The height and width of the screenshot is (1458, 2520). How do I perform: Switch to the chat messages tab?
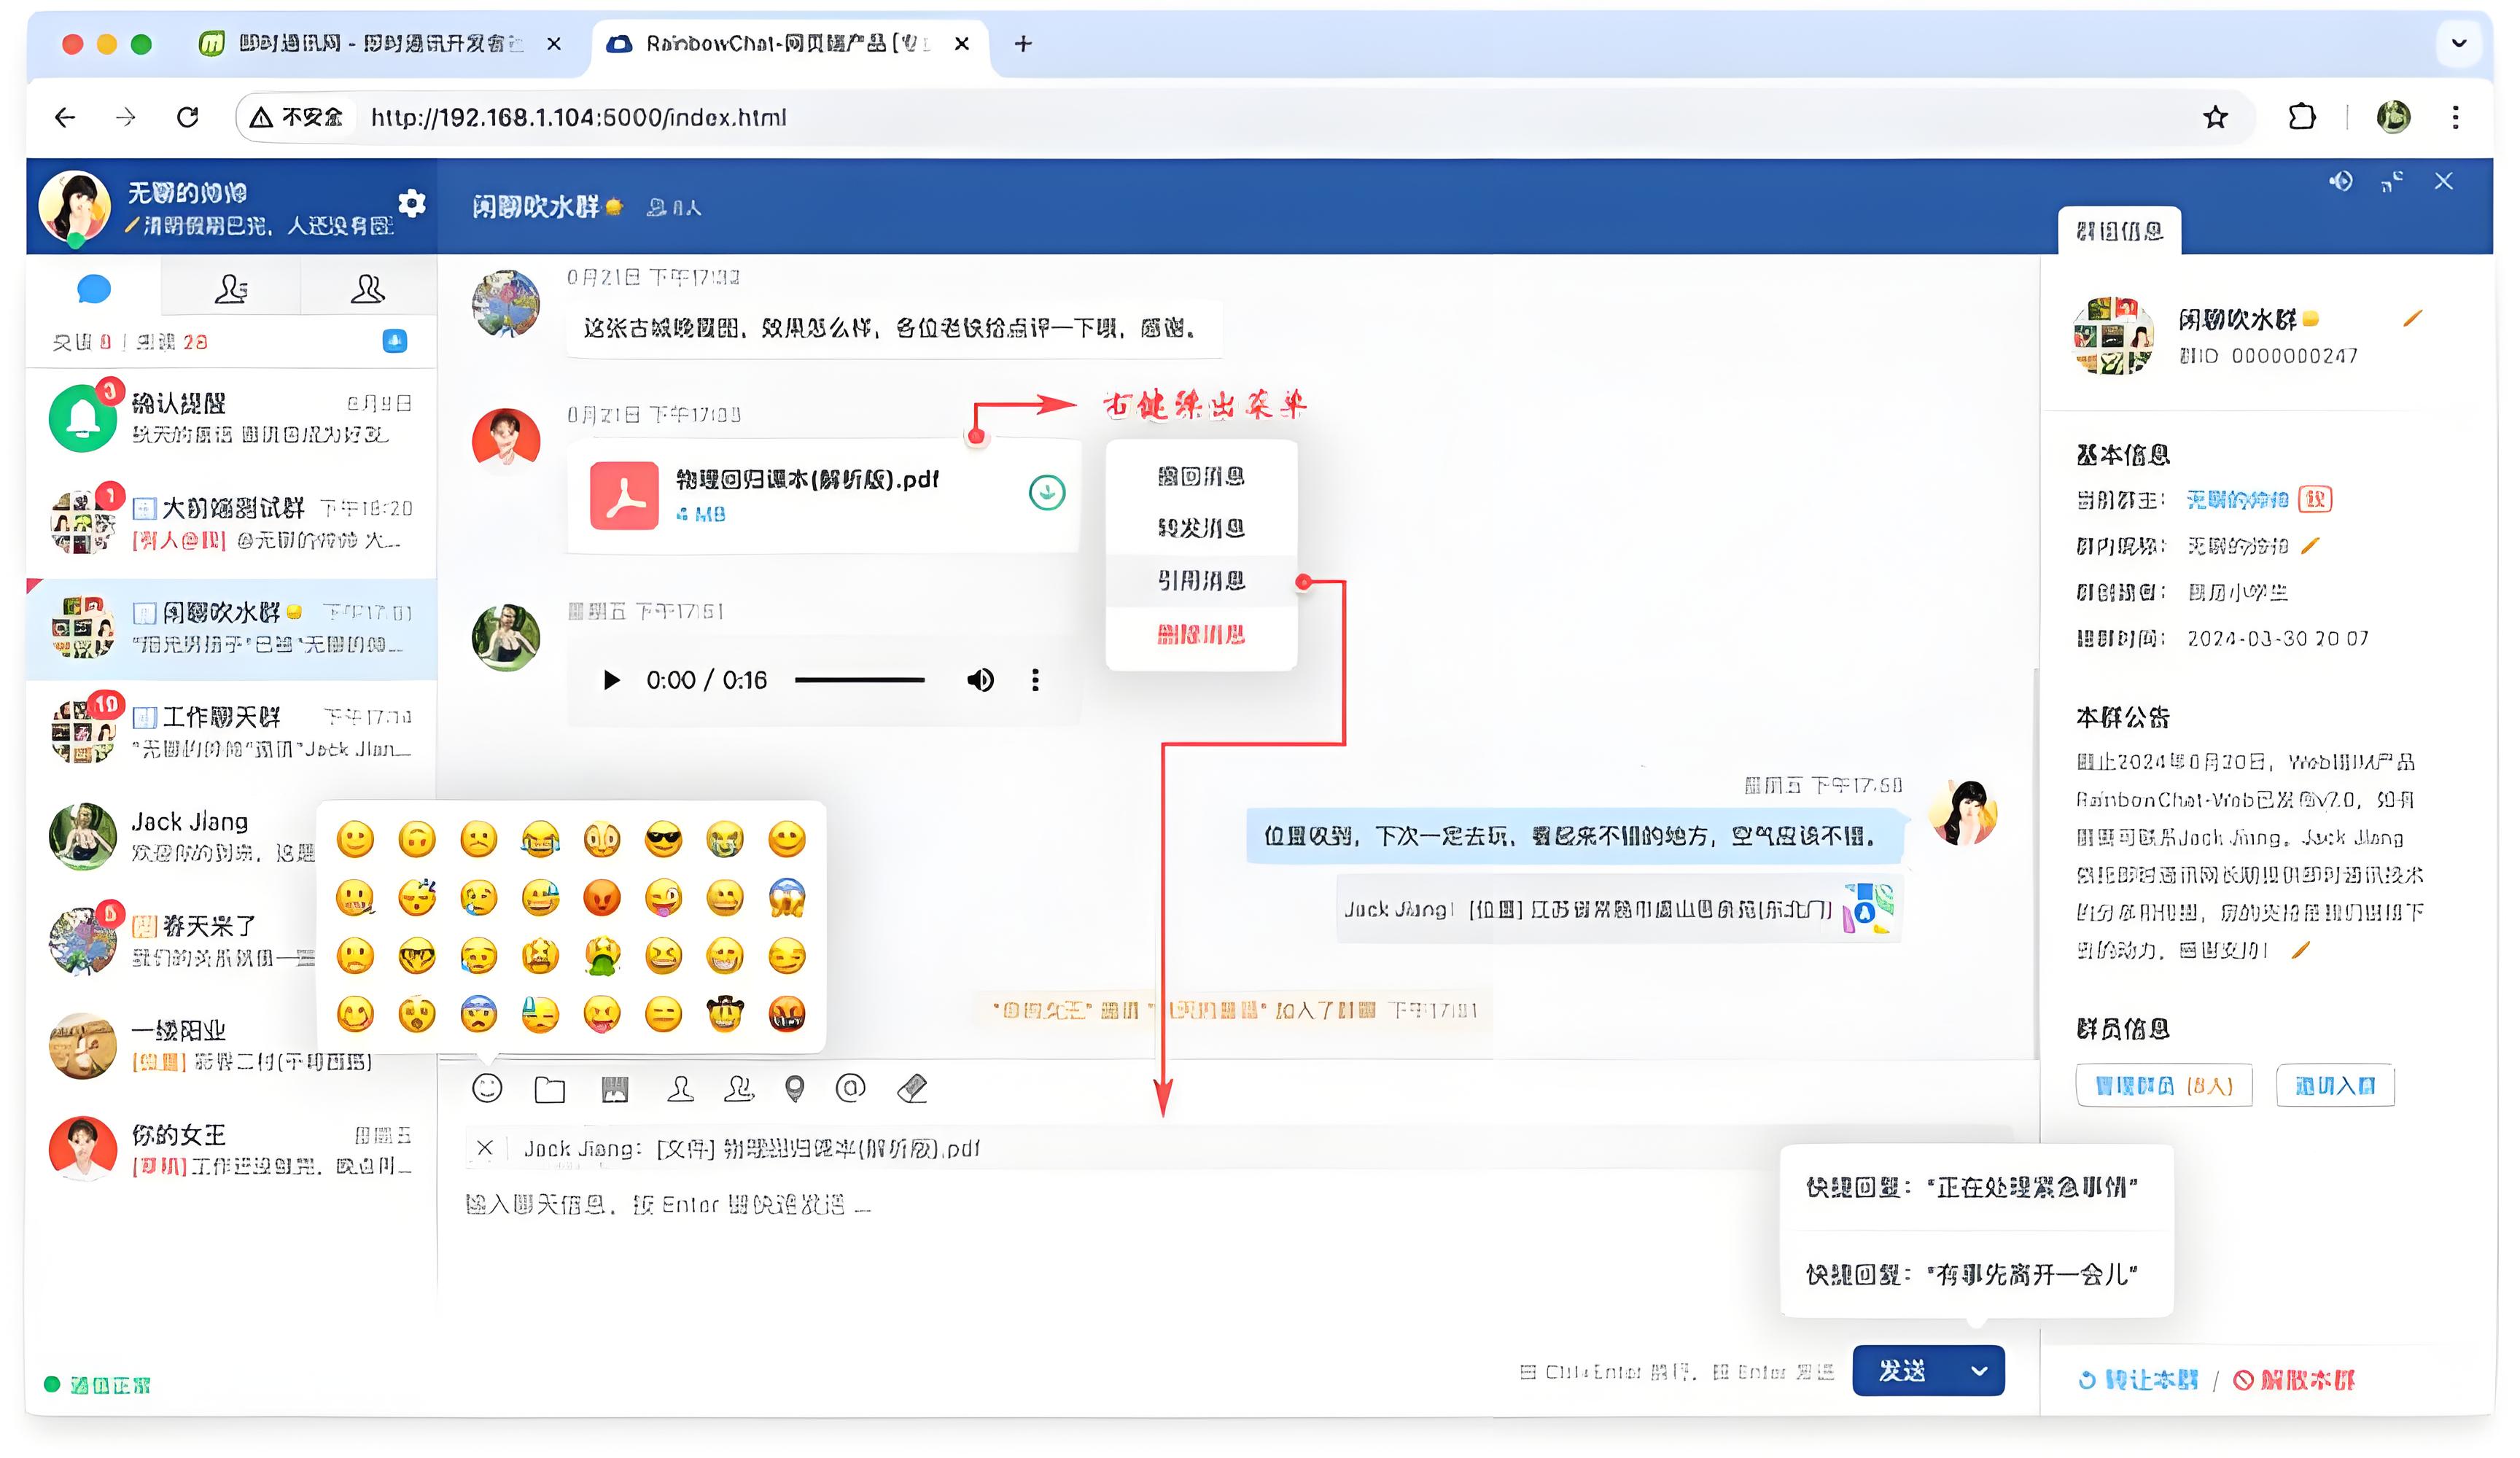pos(94,289)
